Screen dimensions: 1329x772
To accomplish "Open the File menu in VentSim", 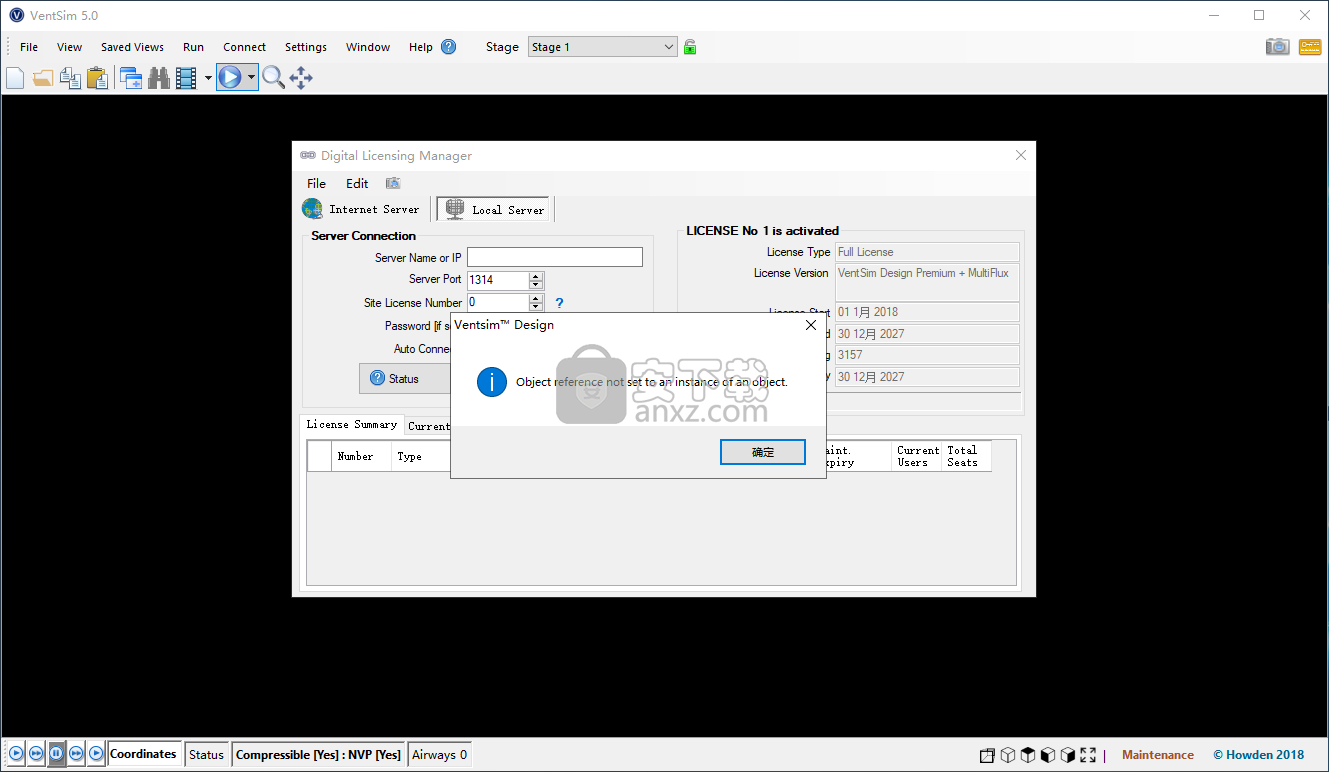I will [x=29, y=47].
